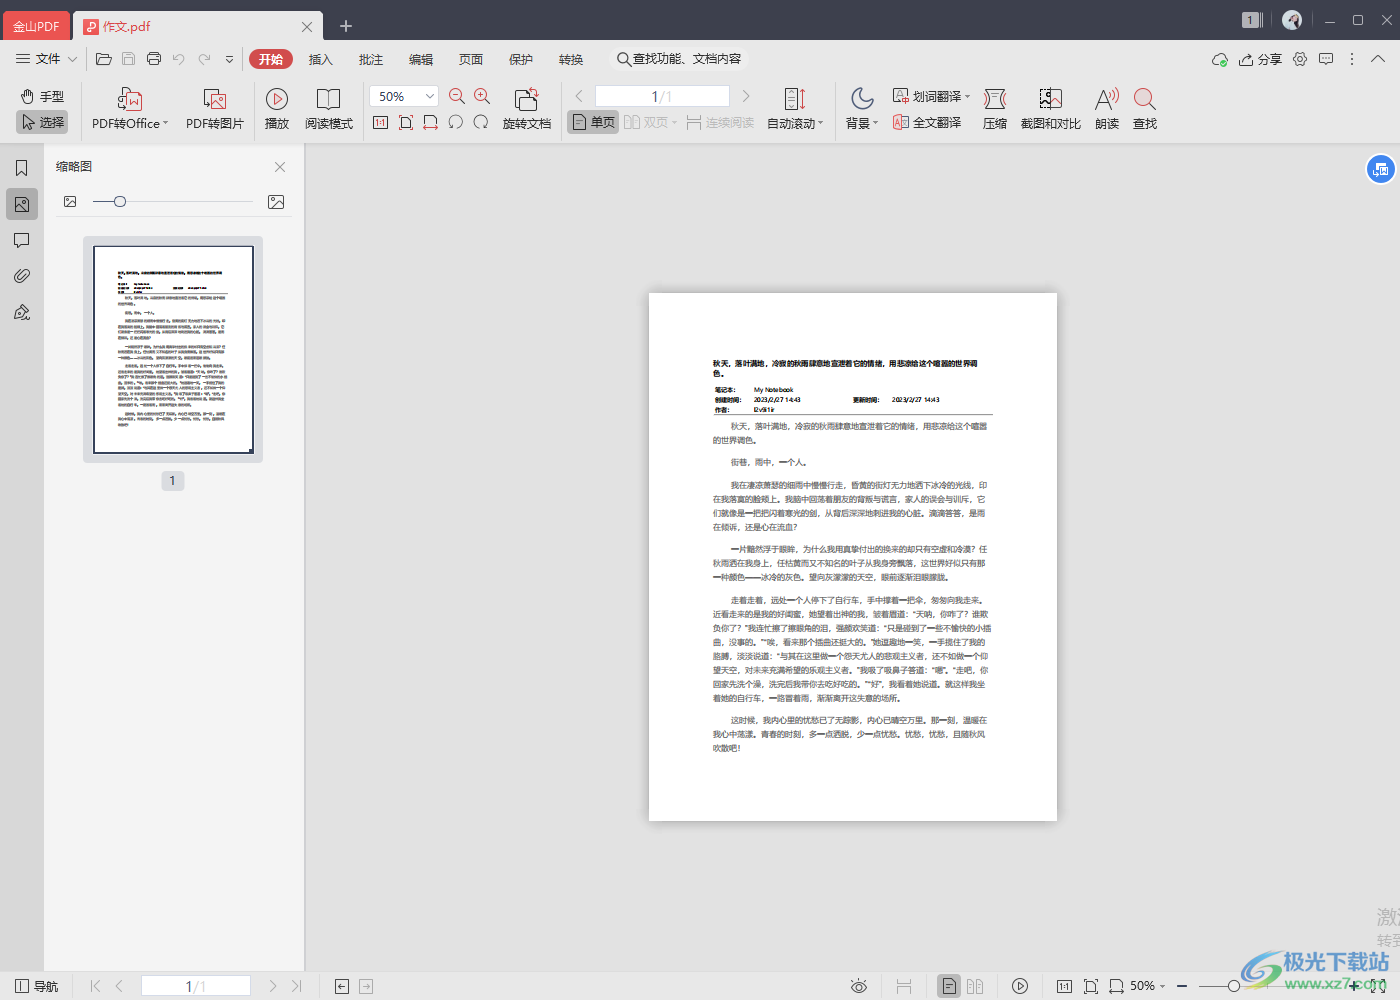1400x1000 pixels.
Task: Click 分享 share button
Action: tap(1260, 59)
